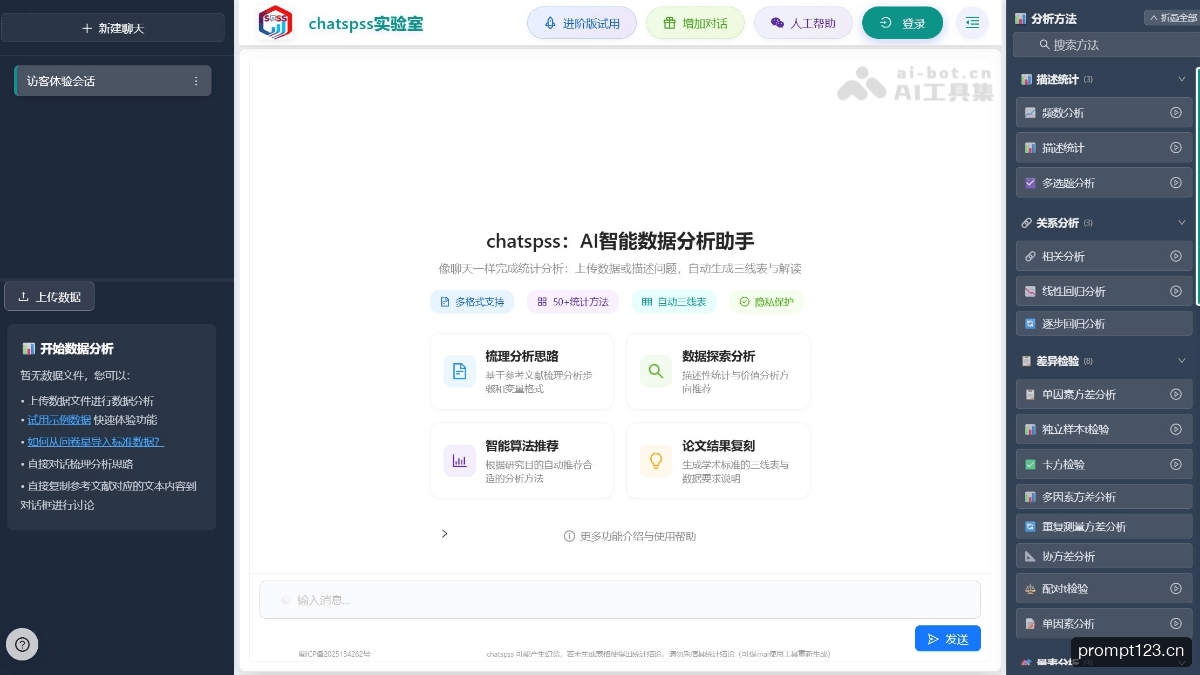The height and width of the screenshot is (675, 1200).
Task: Click the 新建聊天 button
Action: pos(112,28)
